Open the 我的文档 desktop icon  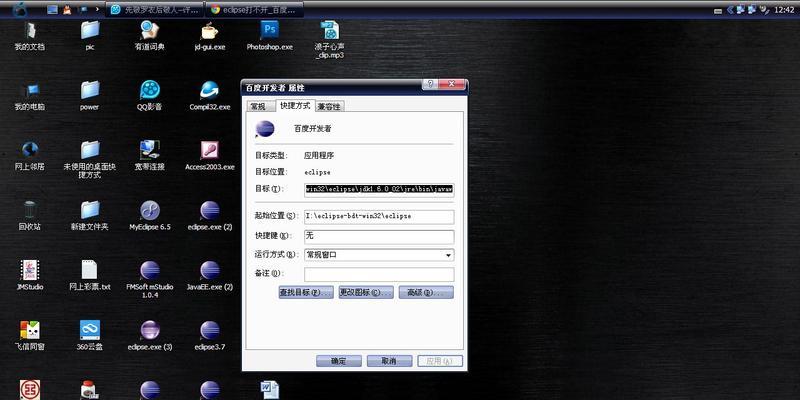click(30, 35)
